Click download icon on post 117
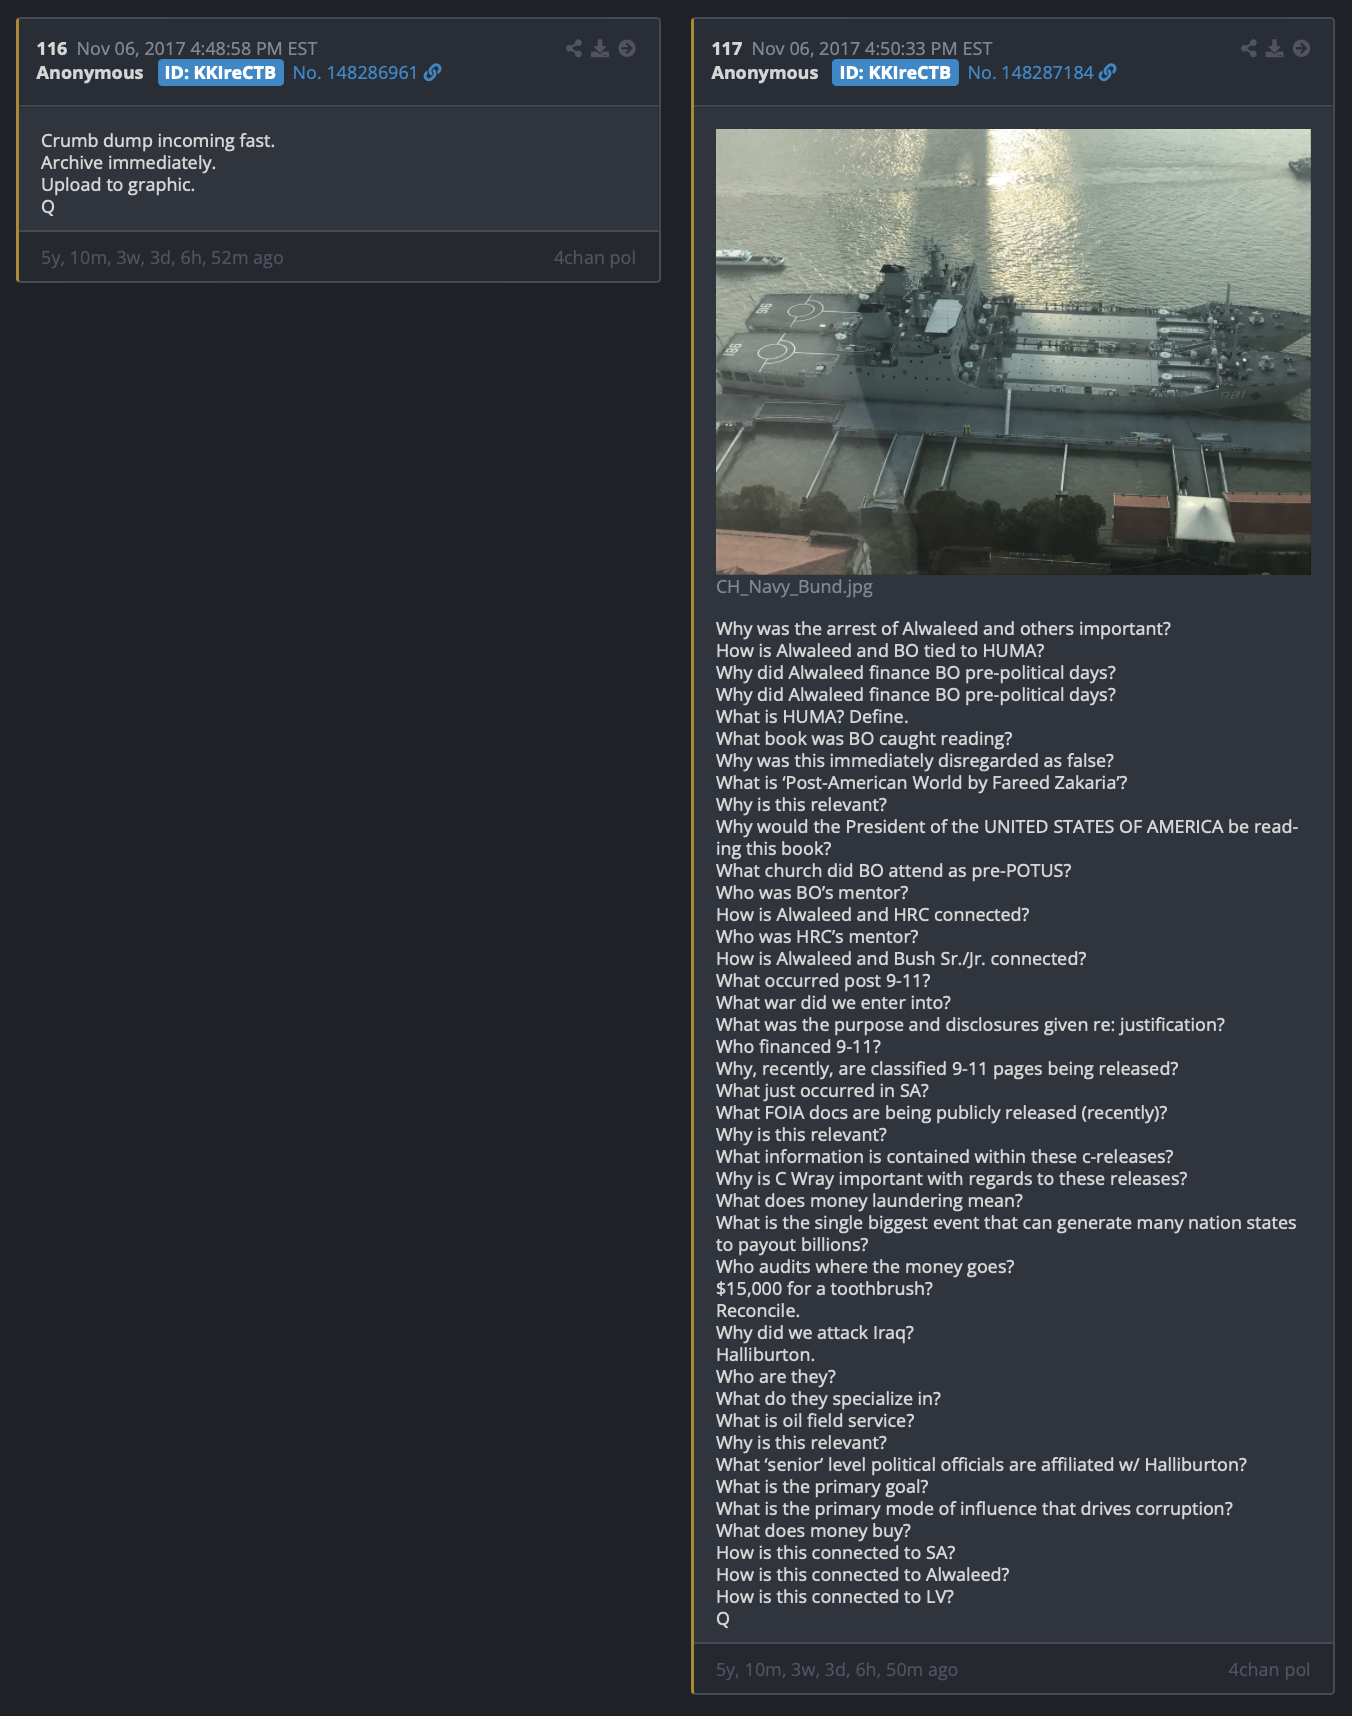The height and width of the screenshot is (1716, 1352). coord(1275,48)
